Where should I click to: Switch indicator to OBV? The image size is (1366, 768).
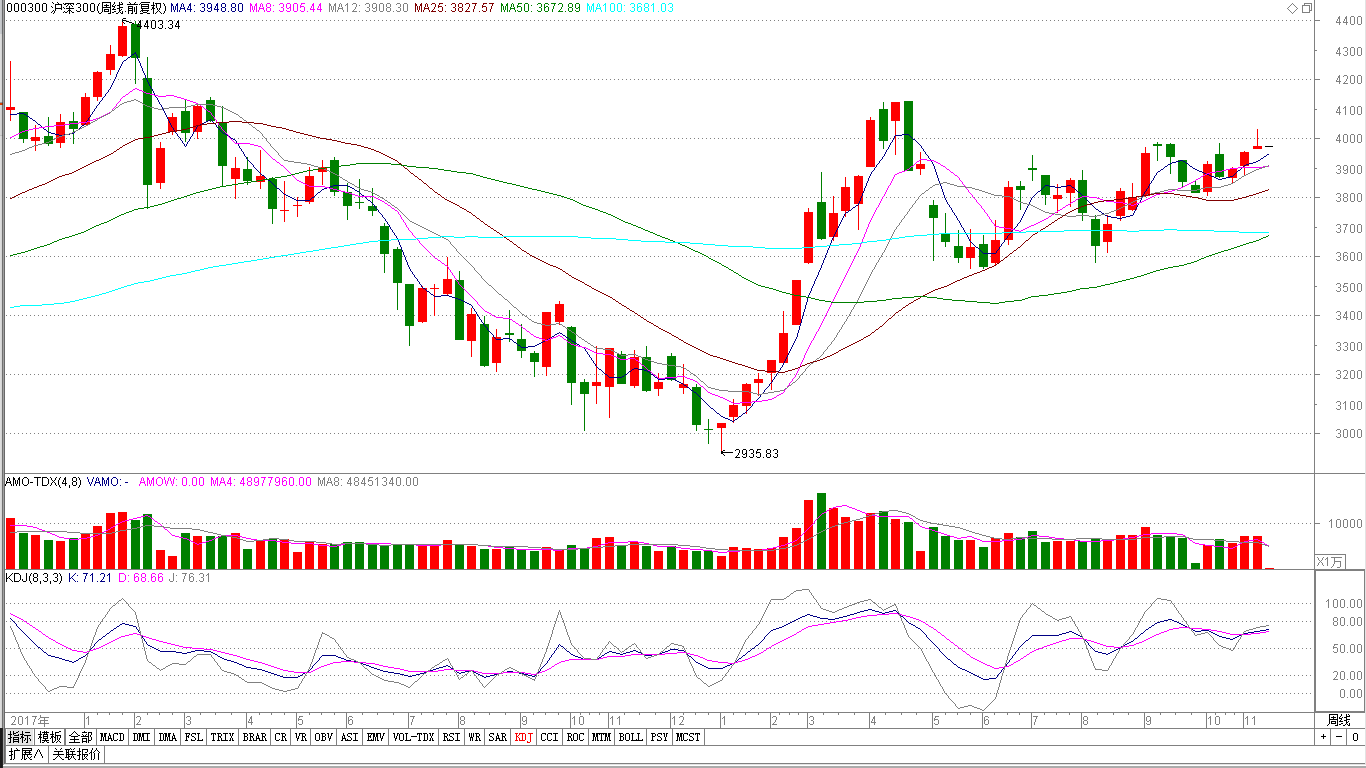click(323, 737)
